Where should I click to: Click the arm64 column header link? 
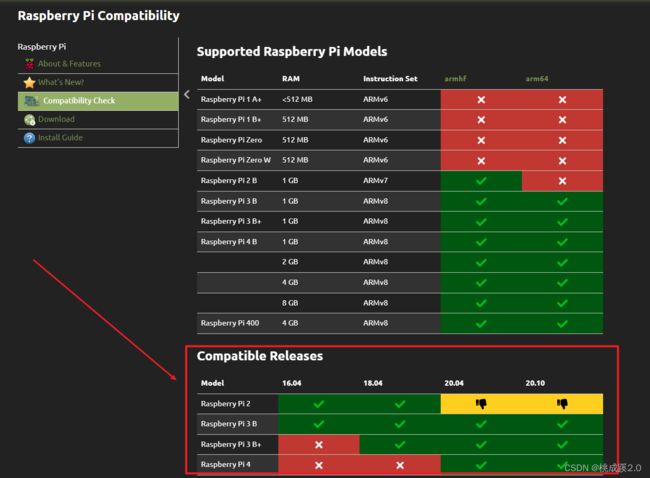(x=537, y=78)
